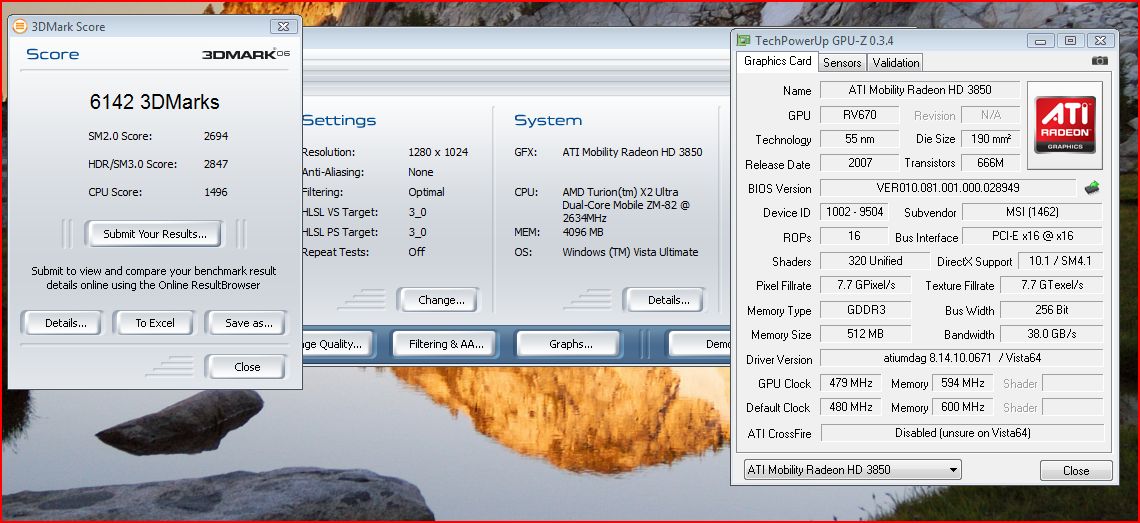Click the Resolution value 1280 x 1024

coord(438,152)
